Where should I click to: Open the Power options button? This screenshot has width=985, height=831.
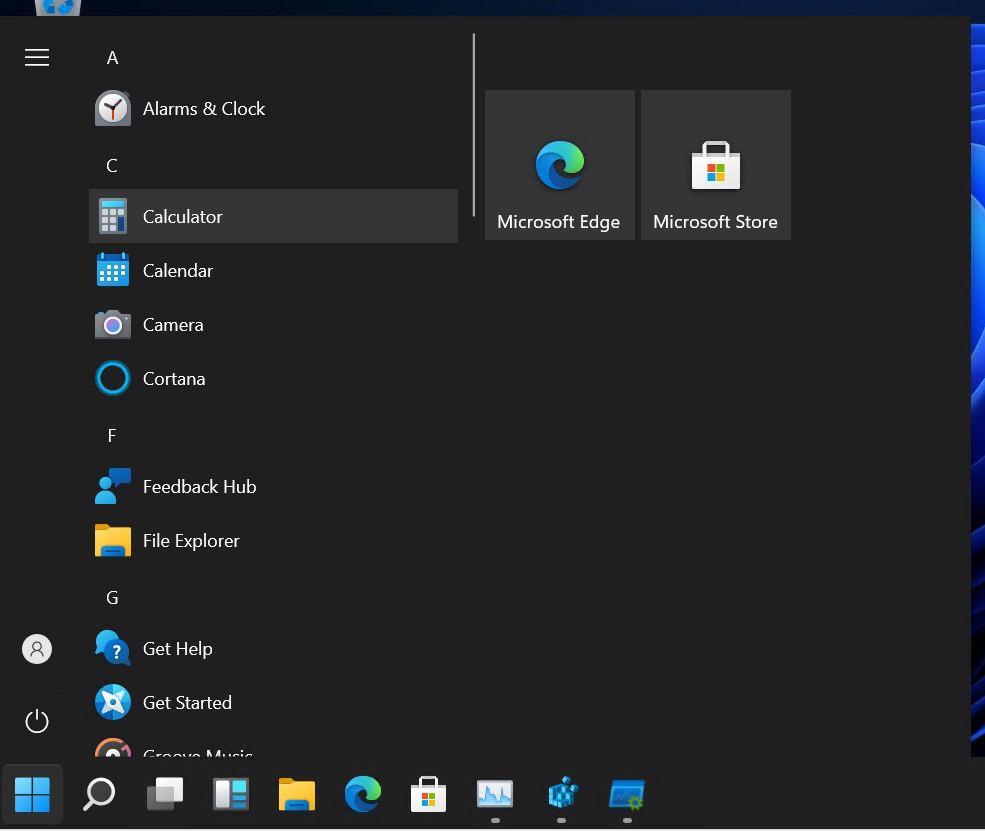[x=37, y=721]
